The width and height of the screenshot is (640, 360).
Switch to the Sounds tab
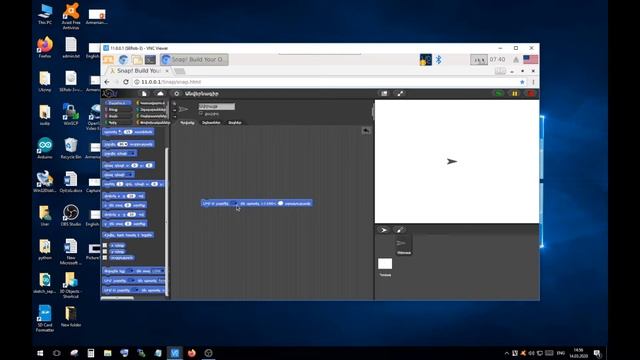pyautogui.click(x=235, y=122)
